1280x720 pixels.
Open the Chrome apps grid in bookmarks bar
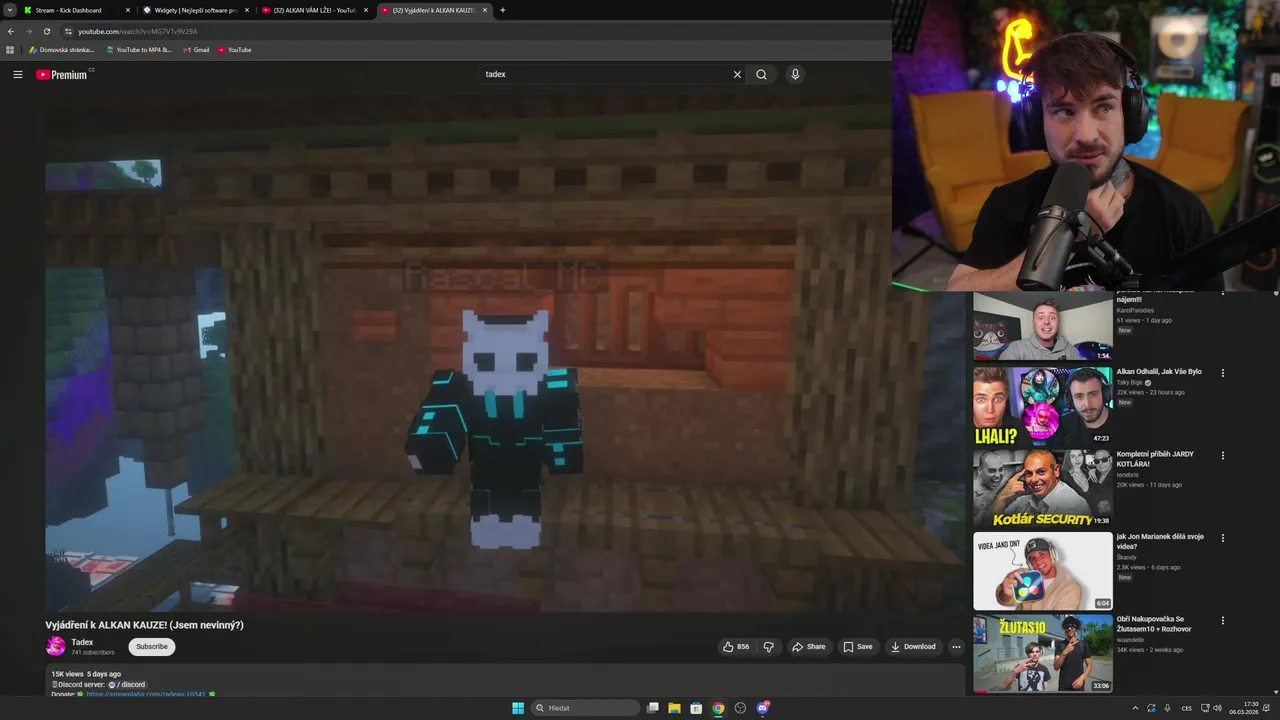click(x=10, y=50)
